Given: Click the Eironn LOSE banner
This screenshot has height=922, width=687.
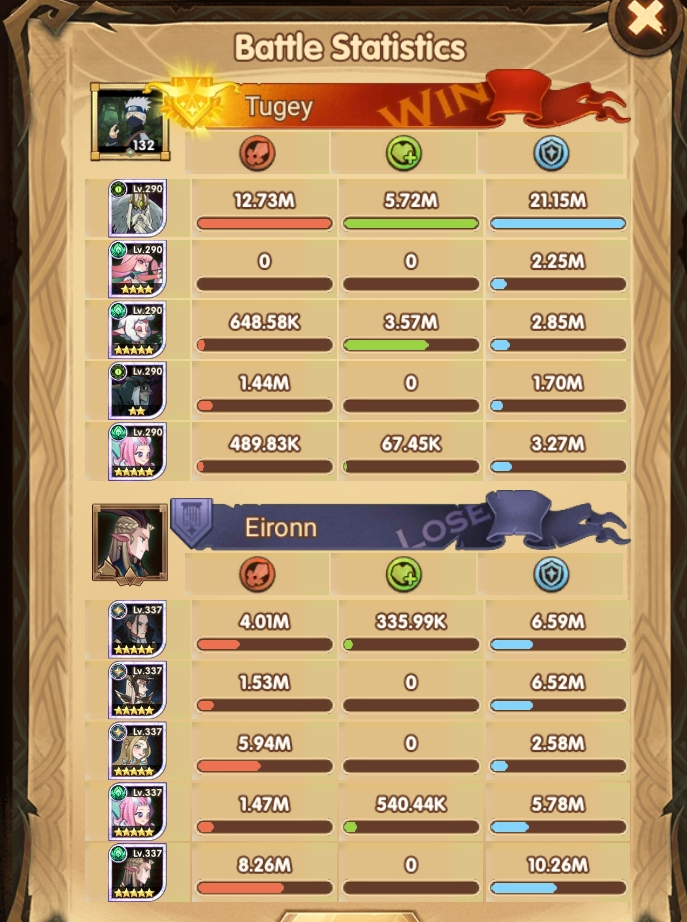Looking at the screenshot, I should pos(400,523).
